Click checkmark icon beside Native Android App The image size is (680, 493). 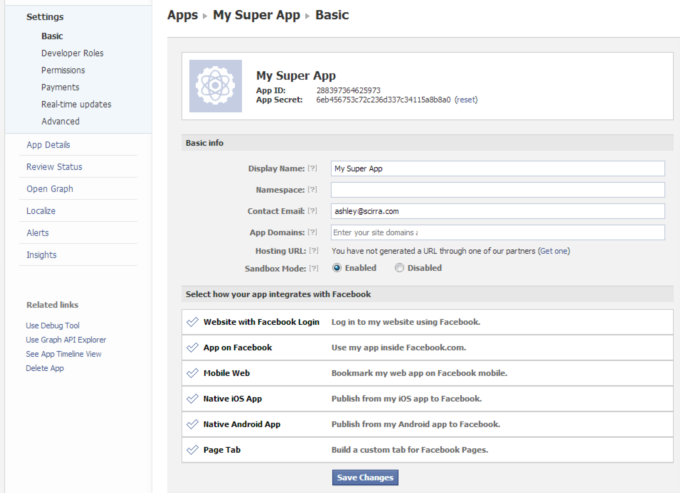192,424
